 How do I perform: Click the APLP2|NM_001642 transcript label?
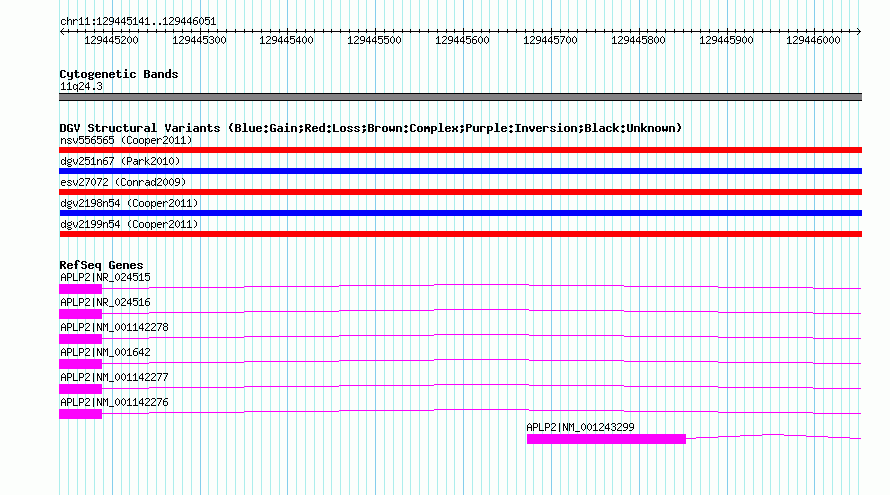105,353
